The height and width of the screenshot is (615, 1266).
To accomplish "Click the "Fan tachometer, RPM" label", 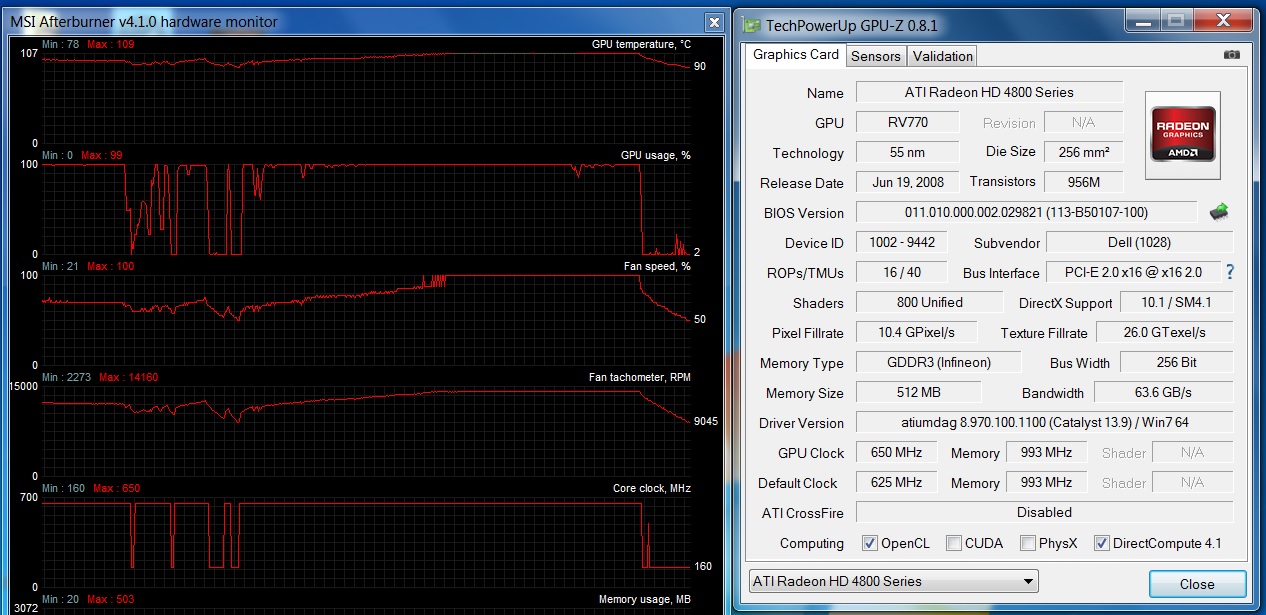I will click(640, 377).
